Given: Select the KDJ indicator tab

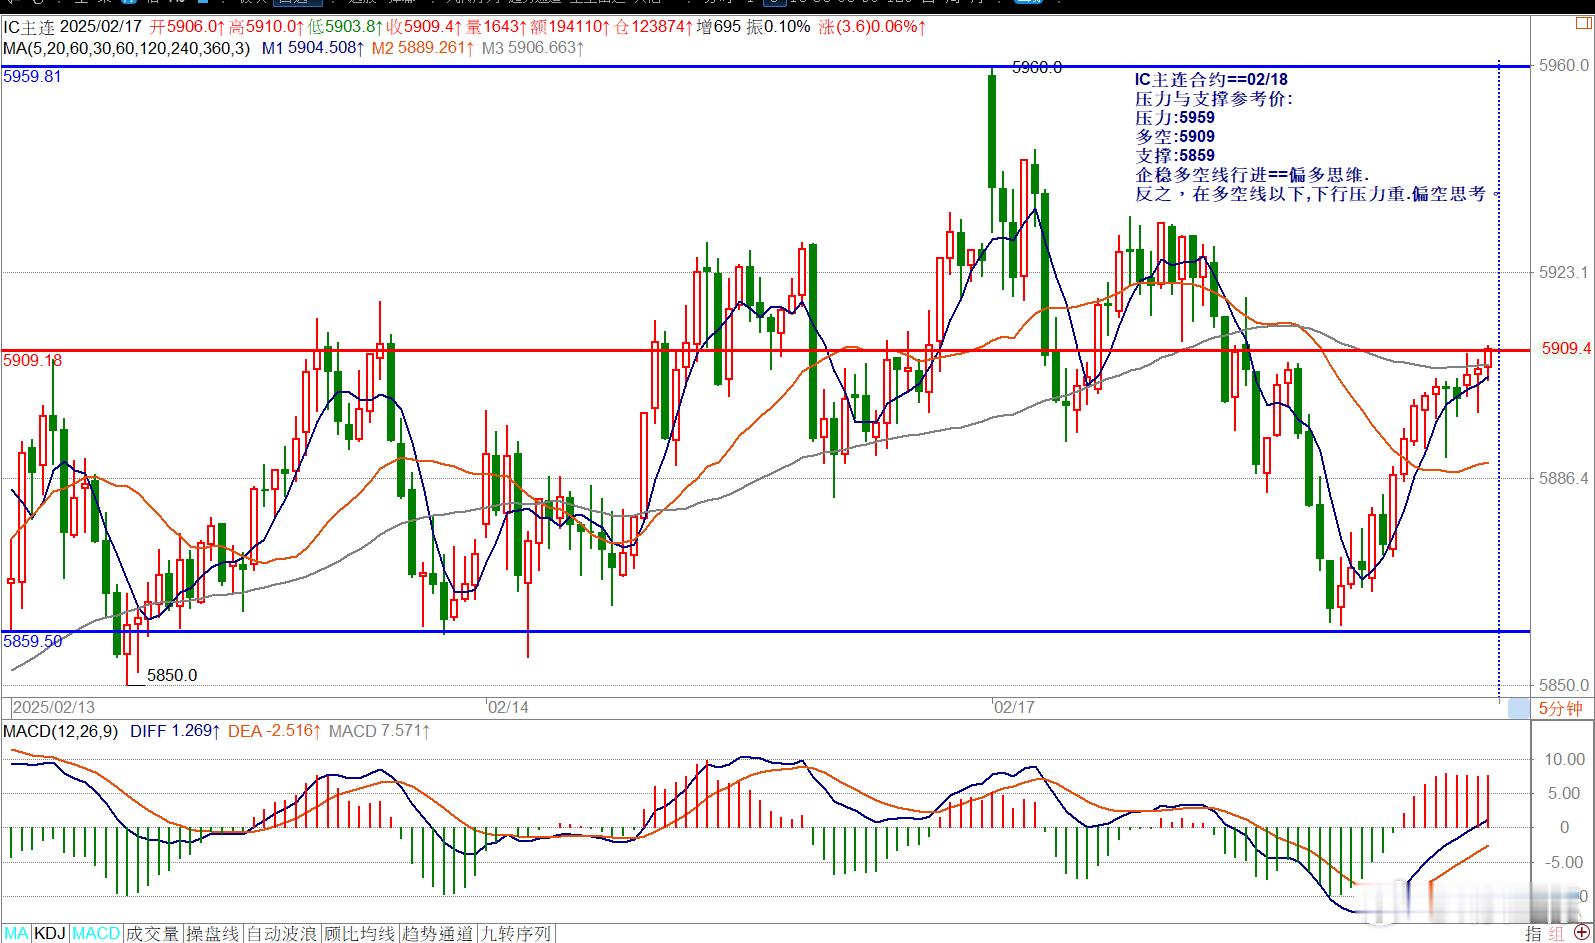Looking at the screenshot, I should click(50, 933).
